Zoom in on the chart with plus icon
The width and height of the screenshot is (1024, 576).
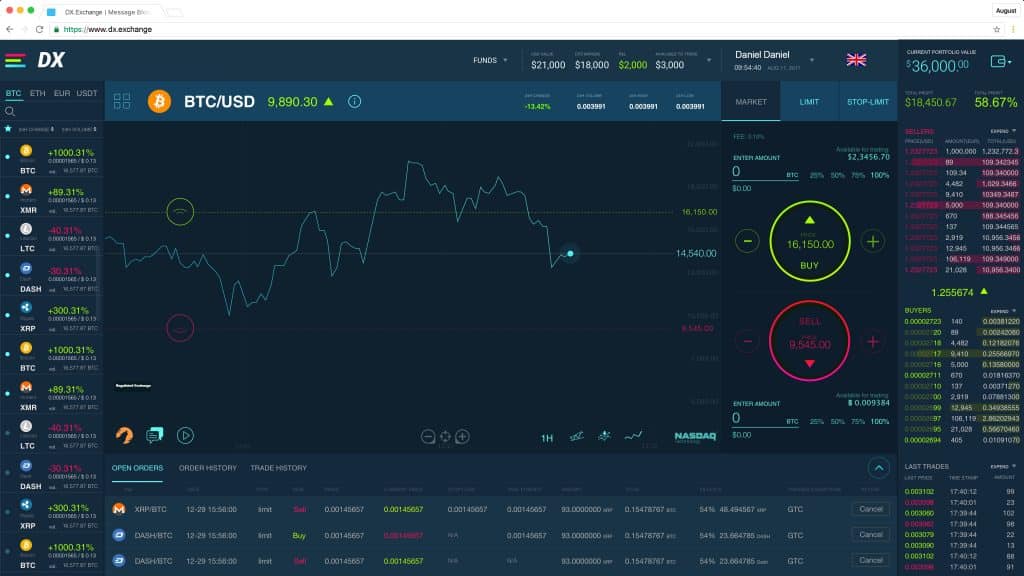(460, 435)
